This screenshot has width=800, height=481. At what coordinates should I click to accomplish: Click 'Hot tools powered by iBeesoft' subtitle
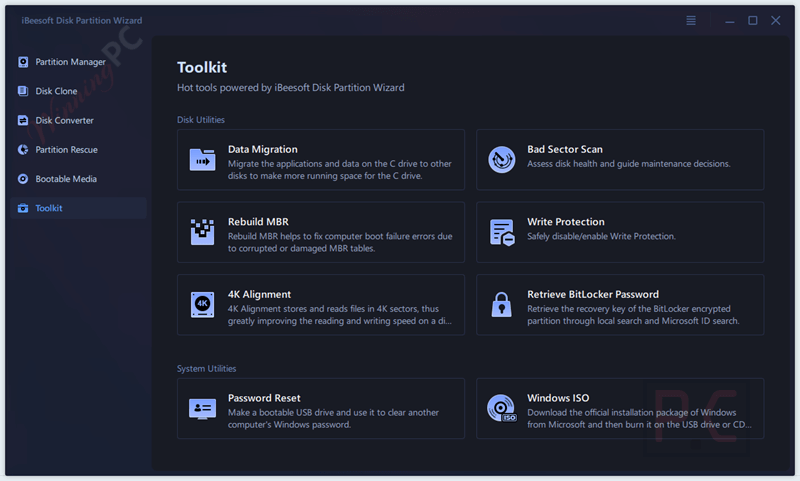point(290,88)
